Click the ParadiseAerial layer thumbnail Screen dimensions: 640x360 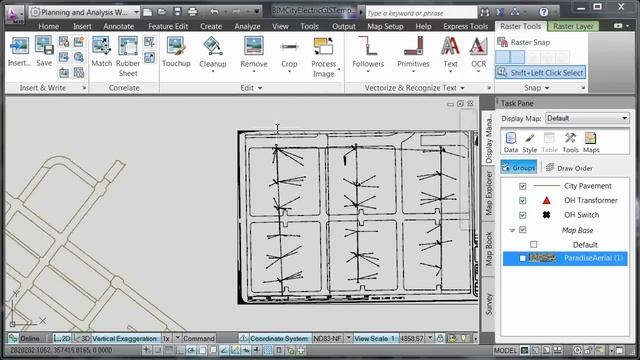542,258
